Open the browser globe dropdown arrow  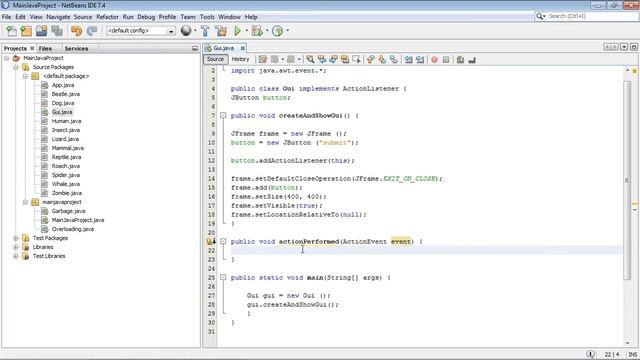(x=195, y=31)
